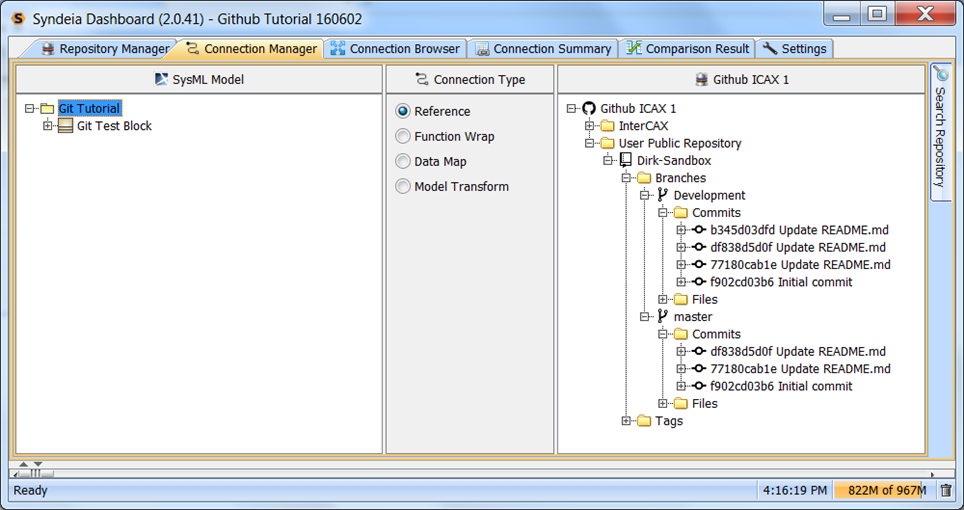The height and width of the screenshot is (510, 964).
Task: Open the Search Repository side panel
Action: [940, 131]
